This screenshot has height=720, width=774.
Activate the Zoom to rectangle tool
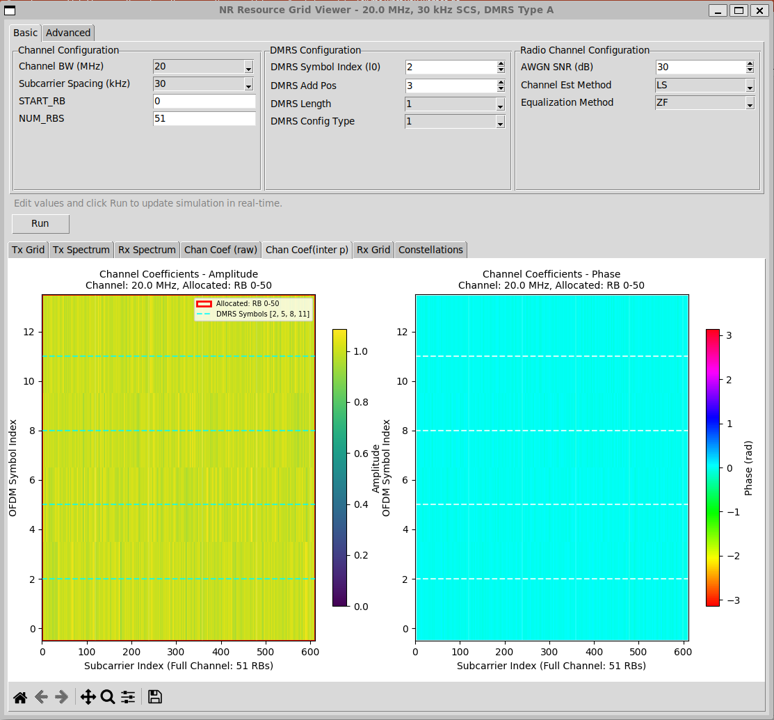108,697
